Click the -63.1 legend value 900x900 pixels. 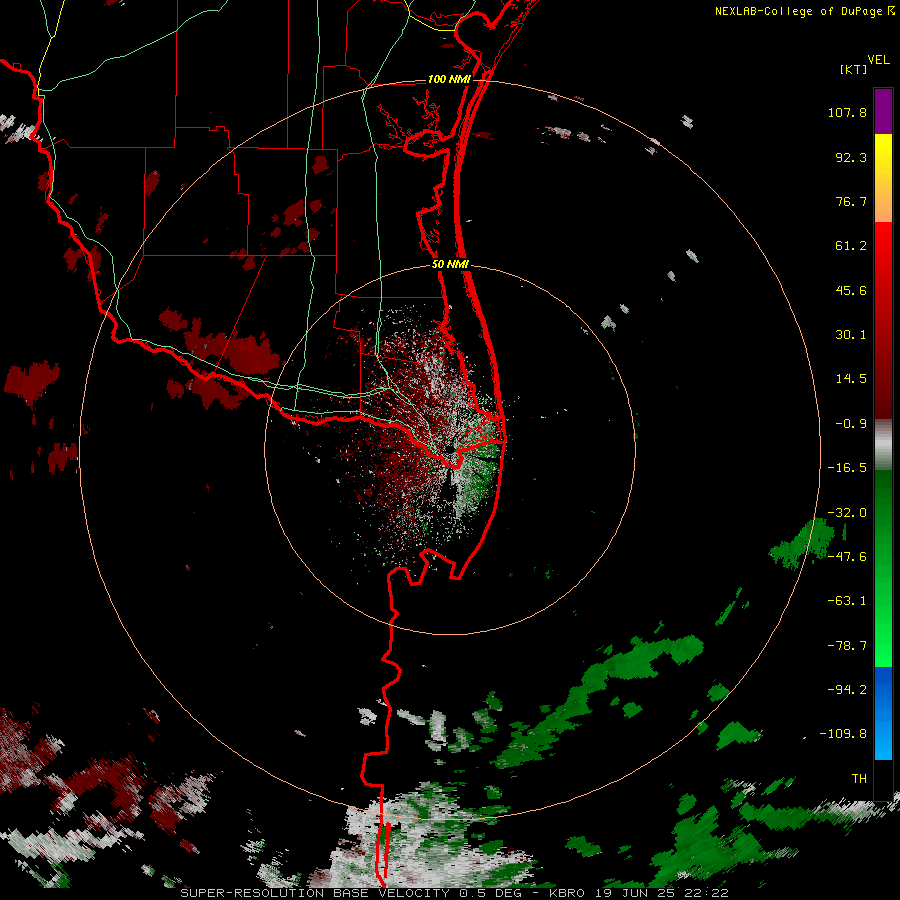pyautogui.click(x=847, y=601)
